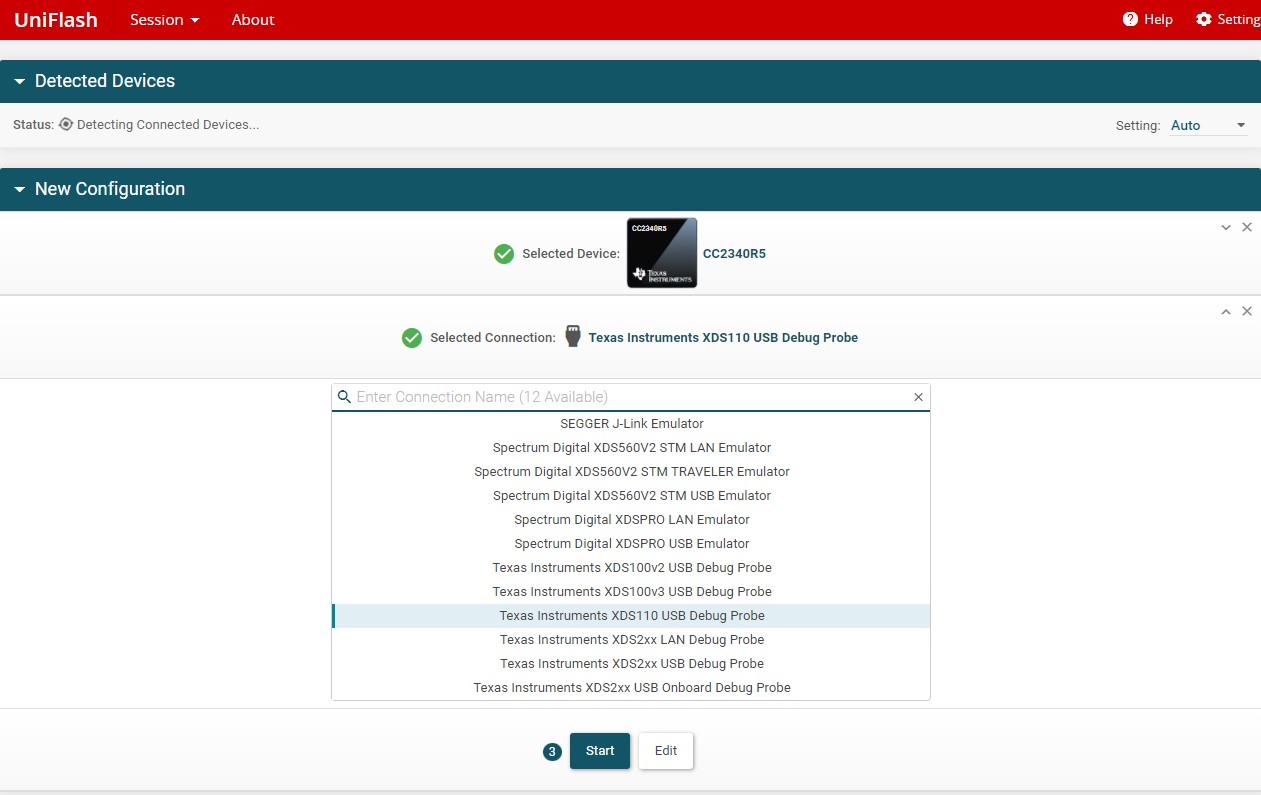
Task: Select Spectrum Digital XDSPRO USB Emulator
Action: click(631, 543)
